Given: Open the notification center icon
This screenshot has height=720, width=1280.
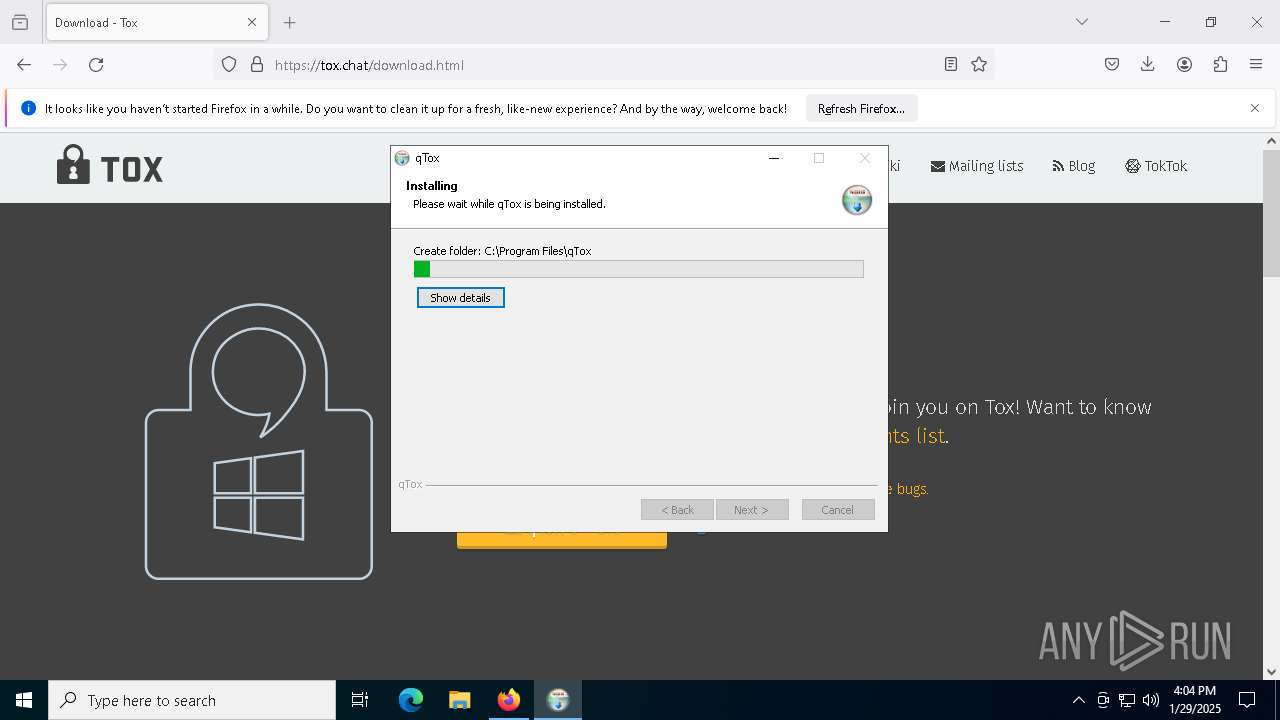Looking at the screenshot, I should point(1248,700).
